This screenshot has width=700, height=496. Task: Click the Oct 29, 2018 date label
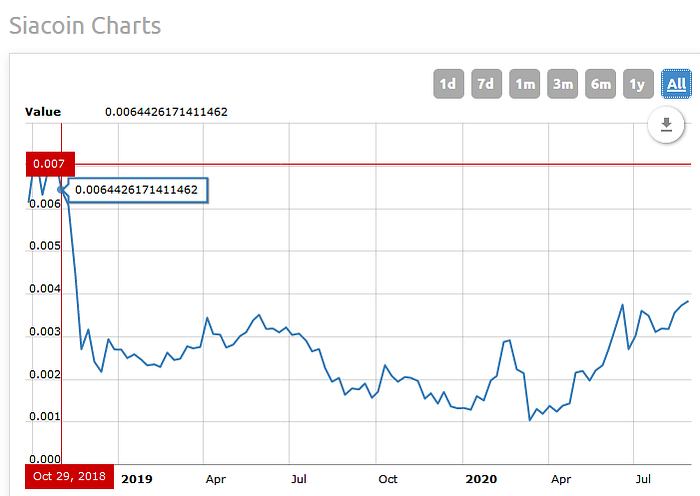point(69,476)
